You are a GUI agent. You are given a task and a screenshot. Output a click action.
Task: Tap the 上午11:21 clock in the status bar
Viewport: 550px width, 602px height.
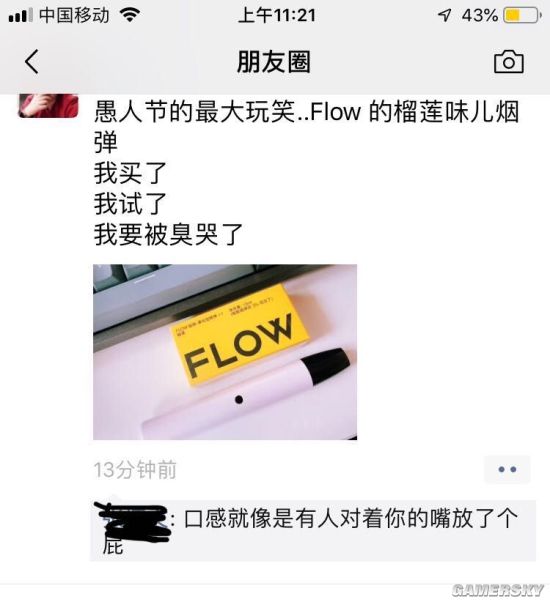coord(276,15)
